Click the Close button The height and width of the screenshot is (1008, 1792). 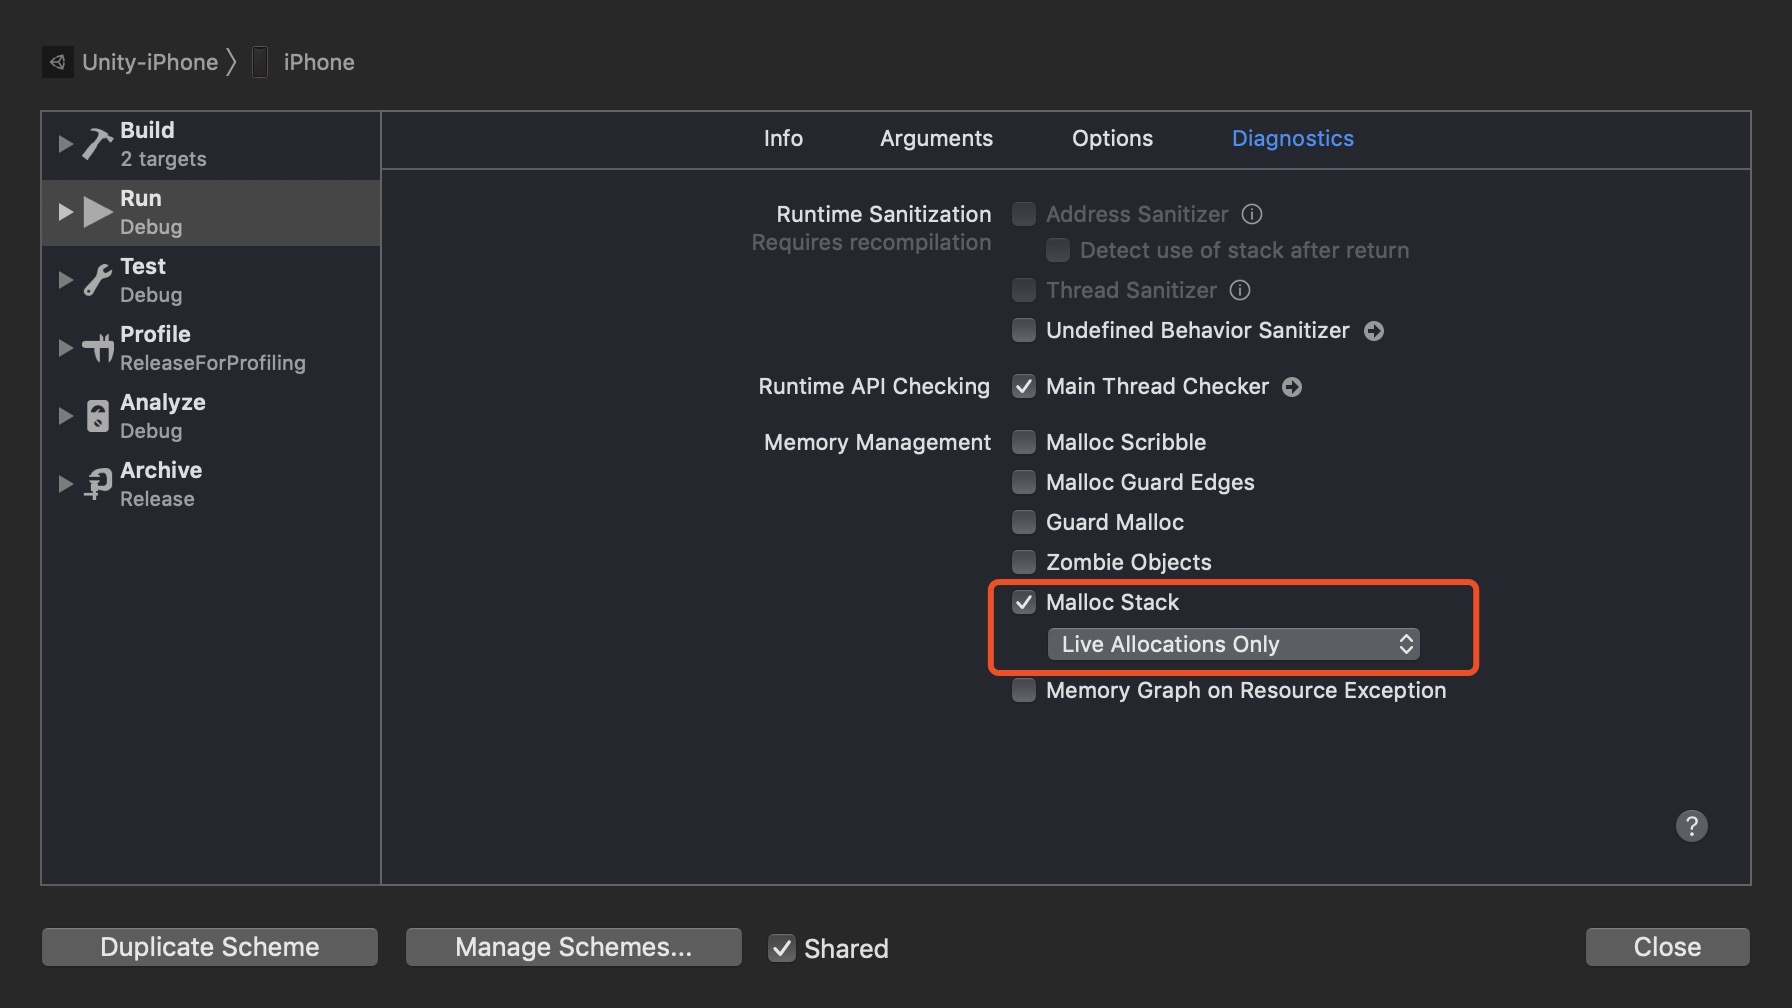tap(1667, 947)
